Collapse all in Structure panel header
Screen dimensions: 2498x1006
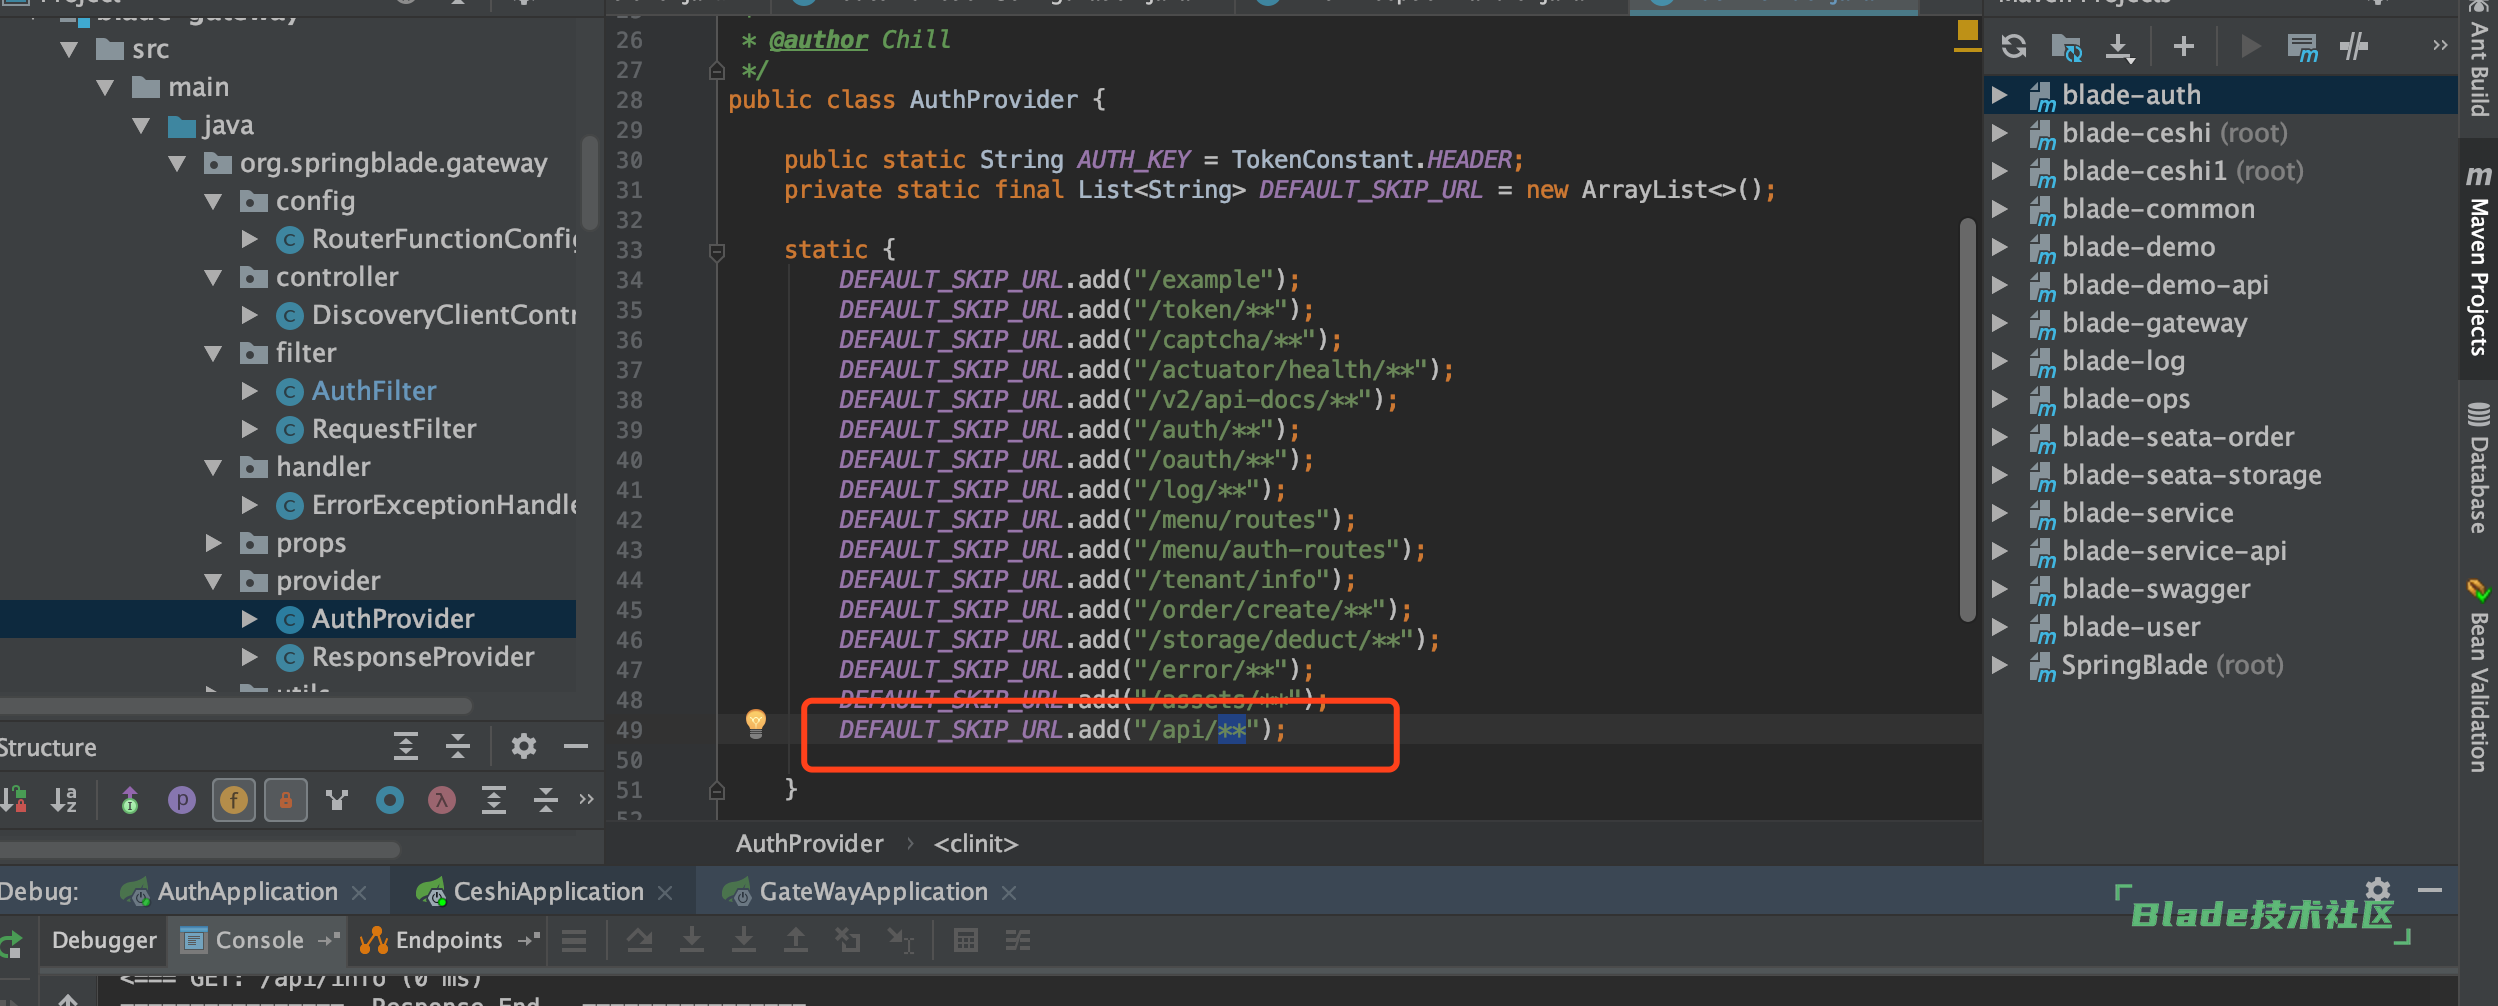coord(458,746)
